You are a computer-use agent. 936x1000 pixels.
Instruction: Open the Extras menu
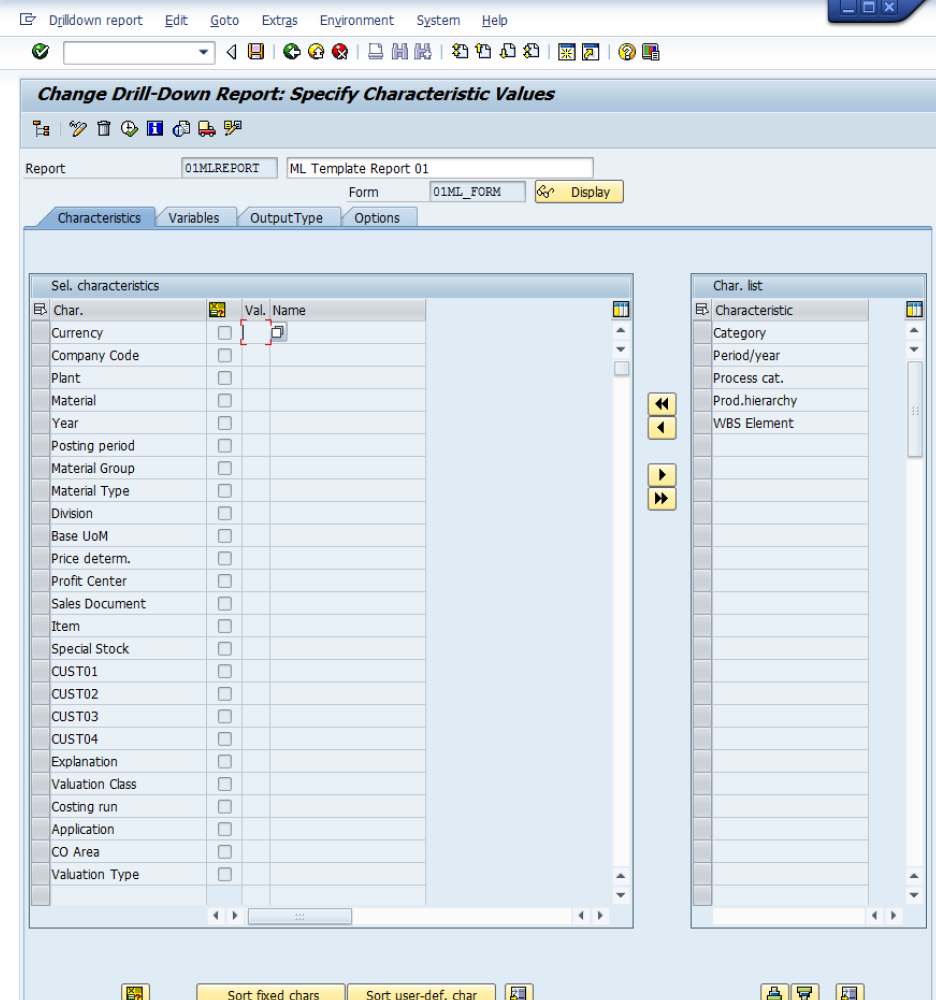pos(279,20)
